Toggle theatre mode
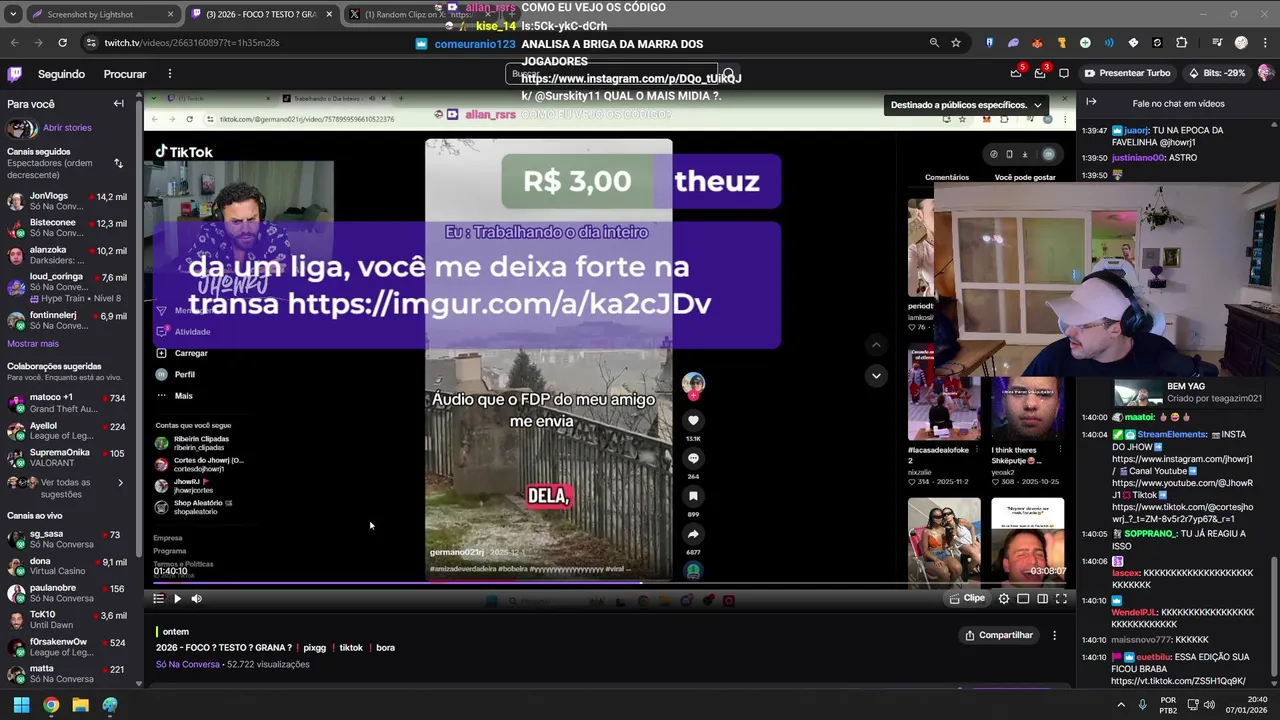The width and height of the screenshot is (1280, 720). tap(1042, 599)
